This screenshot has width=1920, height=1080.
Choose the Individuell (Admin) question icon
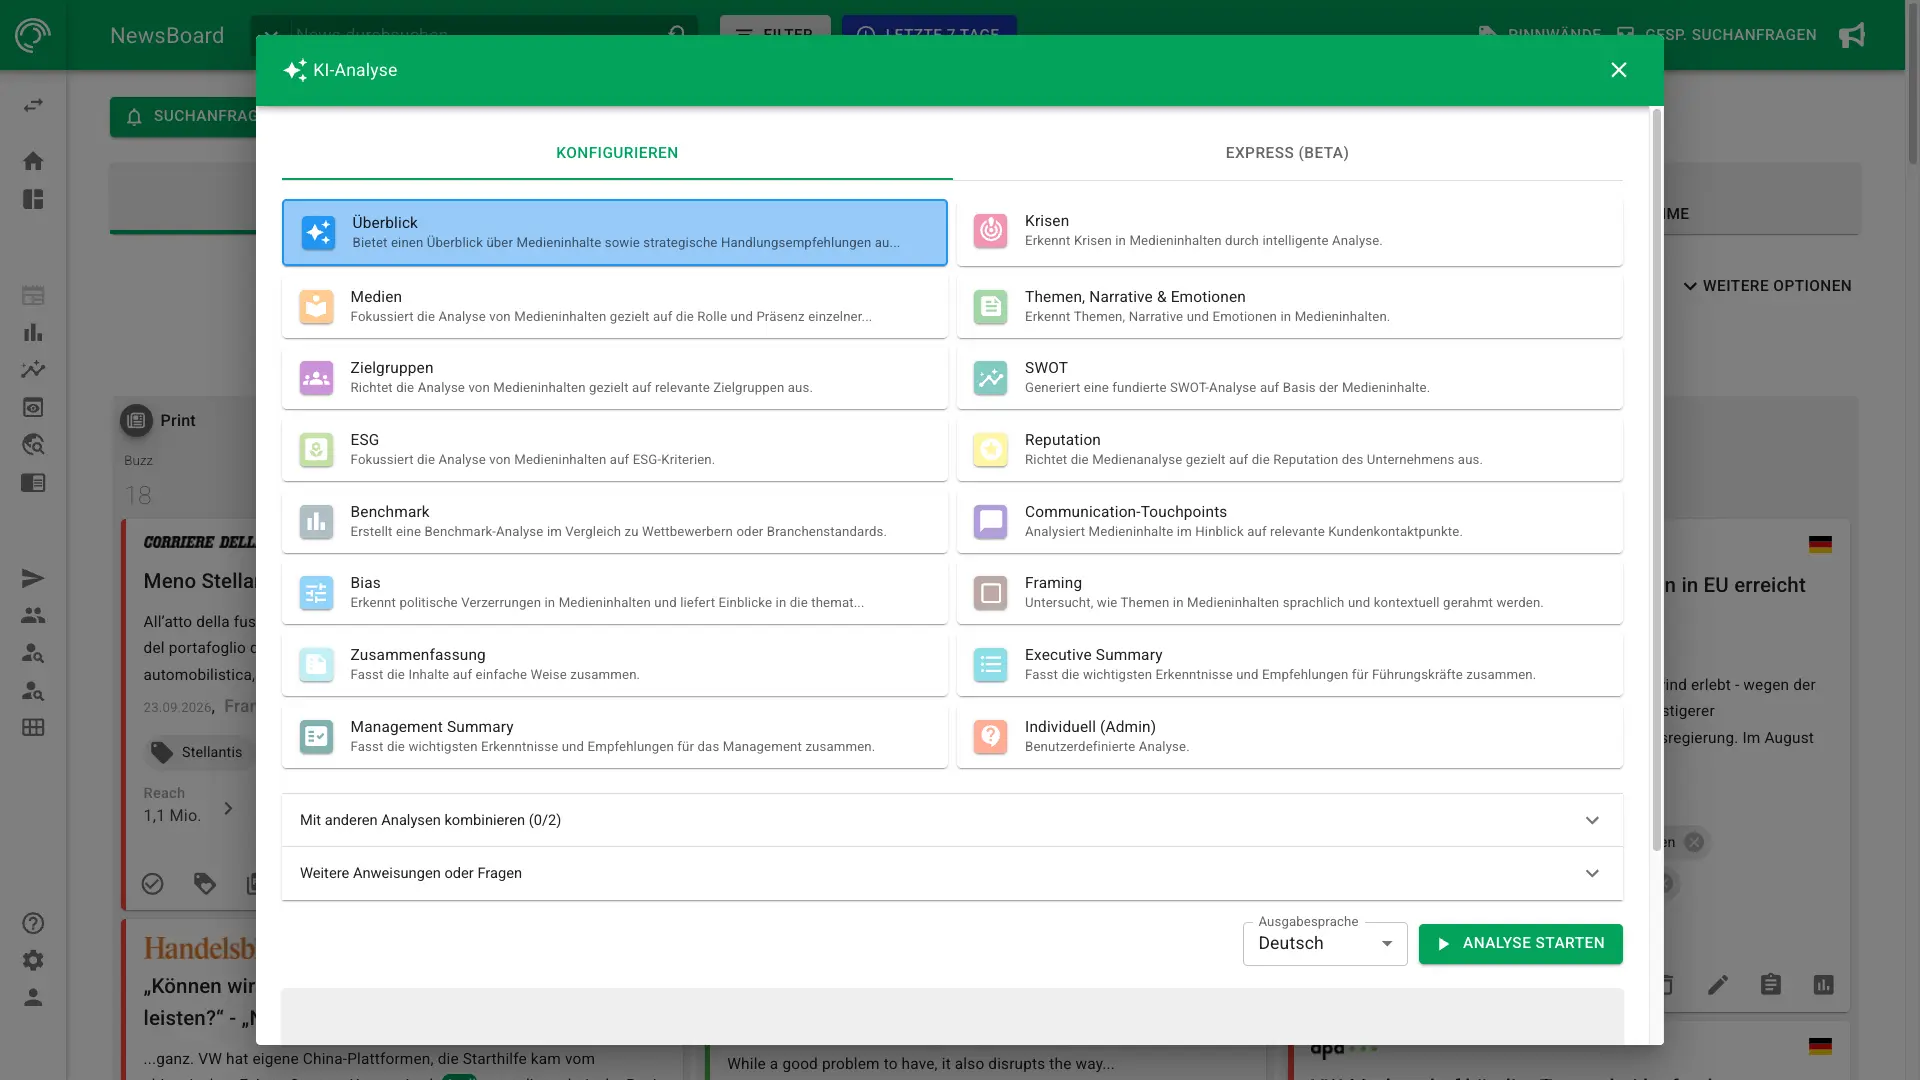click(991, 737)
